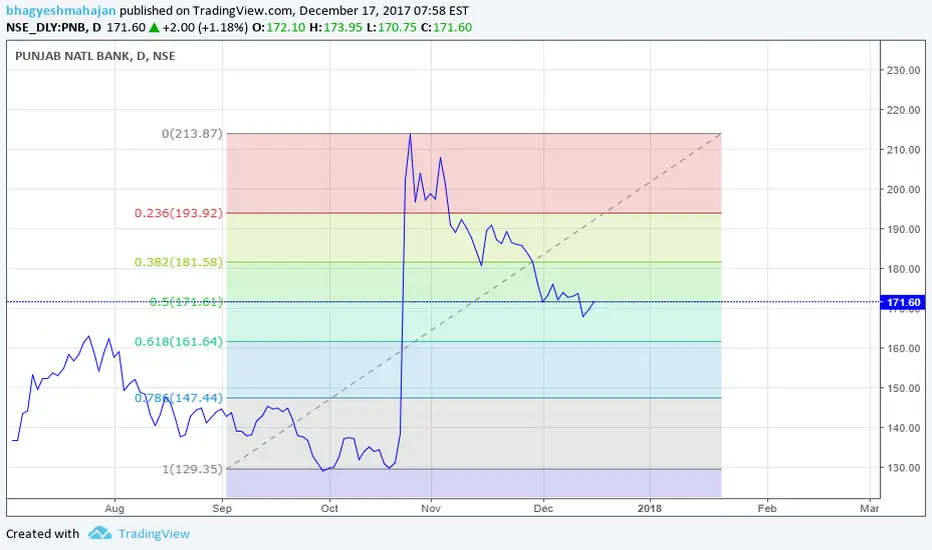Select the 0.382(181.58) Fibonacci level label
This screenshot has height=550, width=932.
tap(178, 262)
